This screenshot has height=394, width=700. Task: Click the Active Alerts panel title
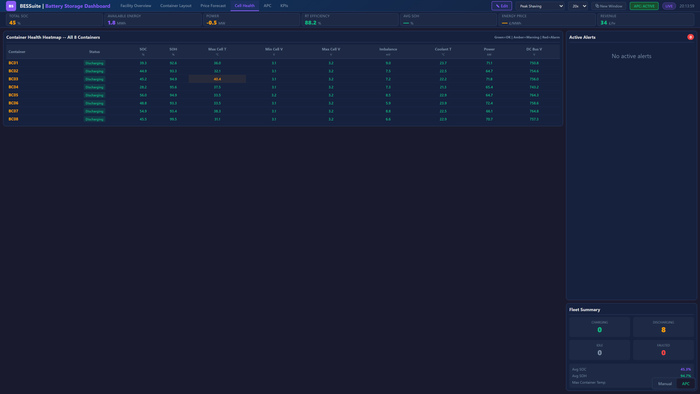tap(582, 37)
